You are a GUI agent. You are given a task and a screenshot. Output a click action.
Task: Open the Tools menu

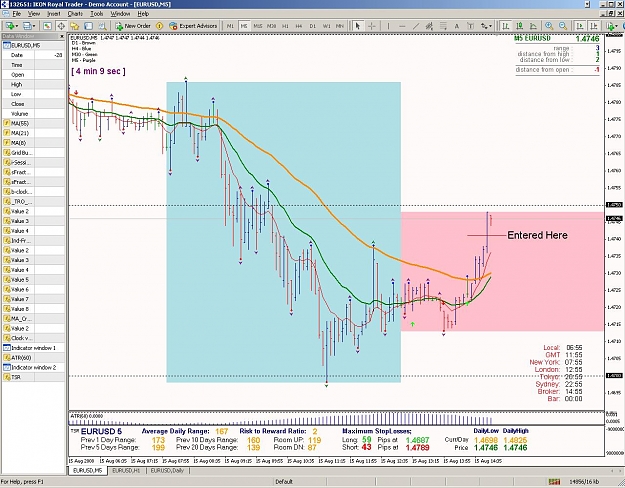point(96,14)
